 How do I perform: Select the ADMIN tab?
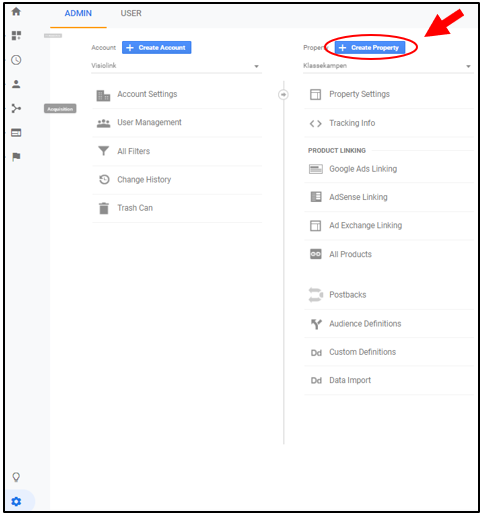[78, 13]
